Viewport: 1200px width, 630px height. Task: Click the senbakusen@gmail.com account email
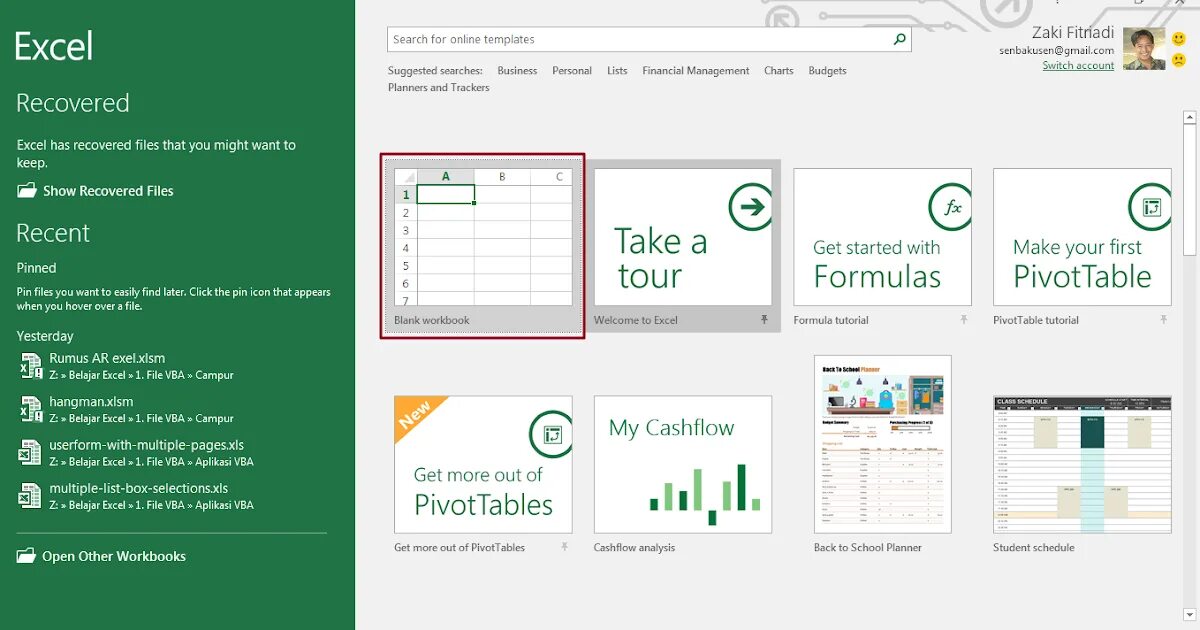point(1056,50)
